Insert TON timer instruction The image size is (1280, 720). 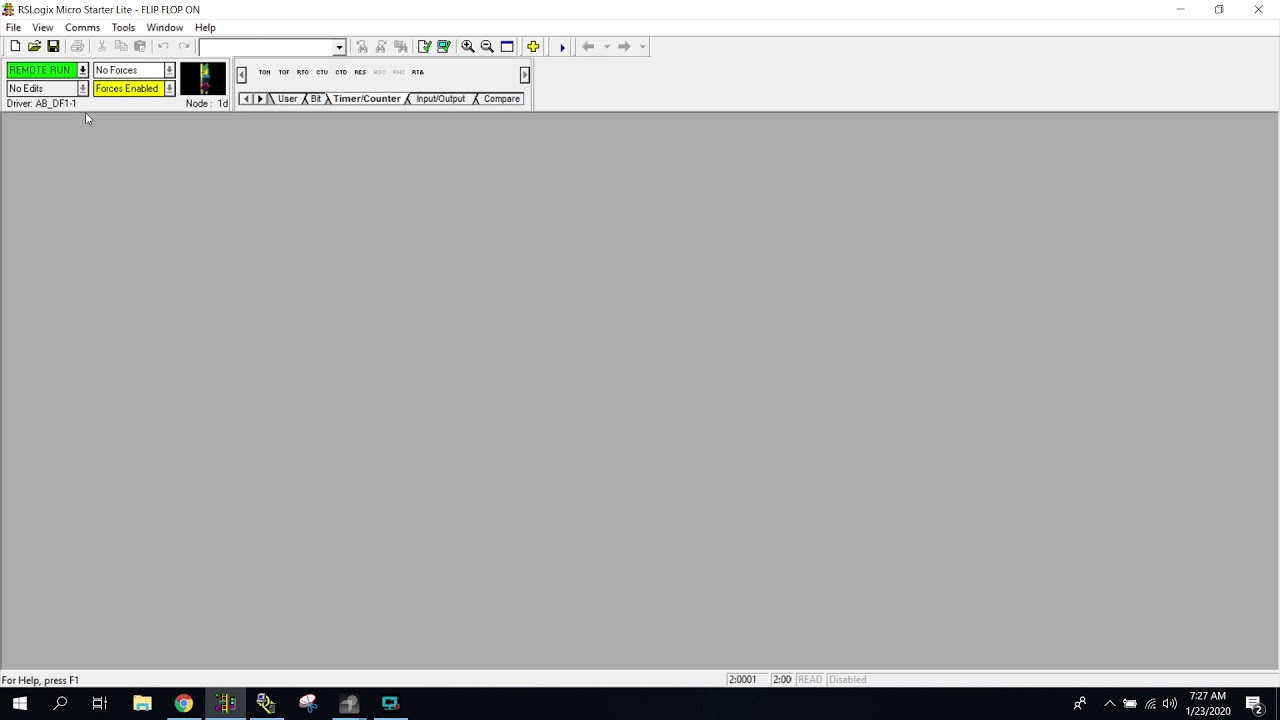(264, 72)
